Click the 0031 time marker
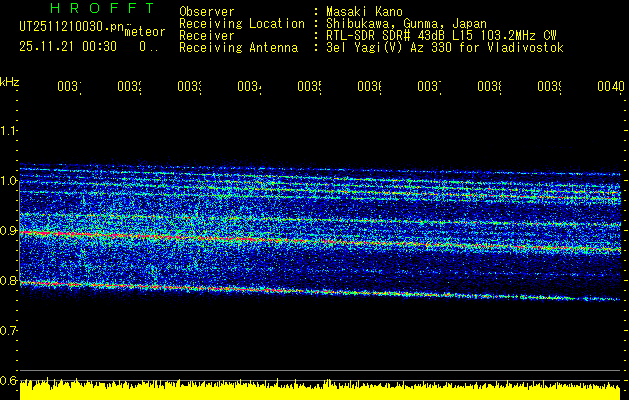The image size is (629, 400). (x=69, y=86)
